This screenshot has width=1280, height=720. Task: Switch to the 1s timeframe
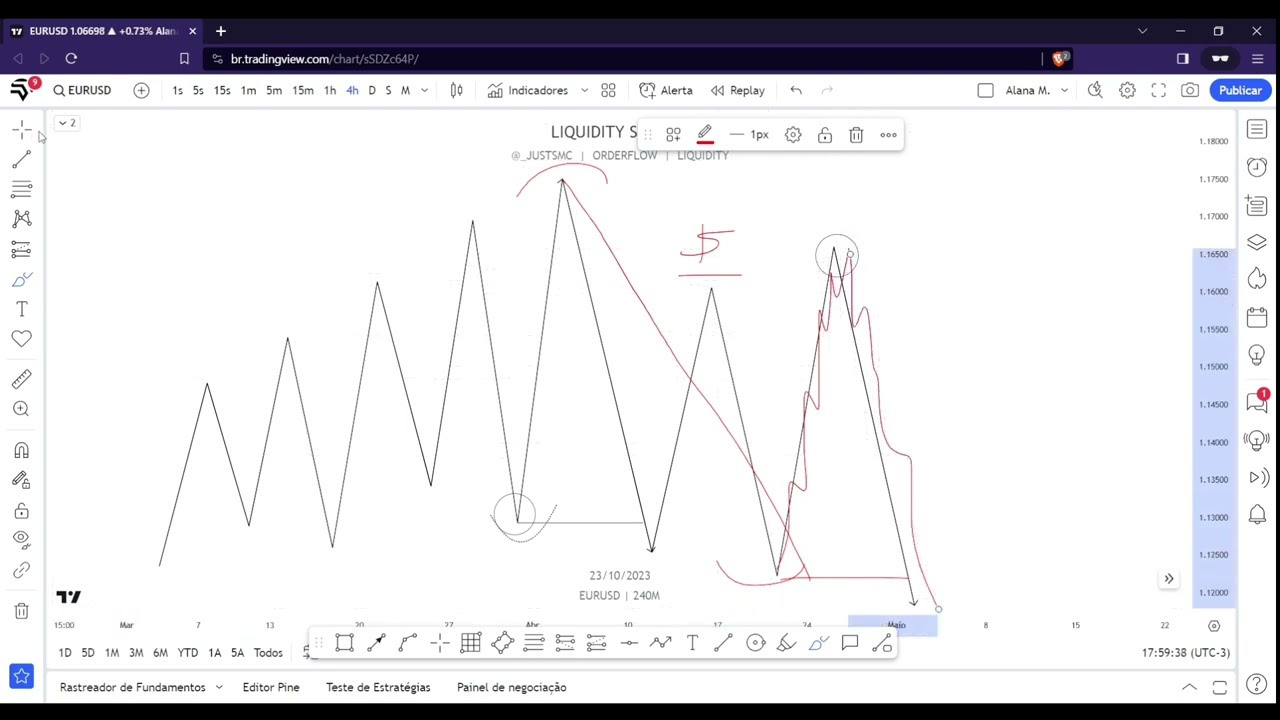coord(177,90)
